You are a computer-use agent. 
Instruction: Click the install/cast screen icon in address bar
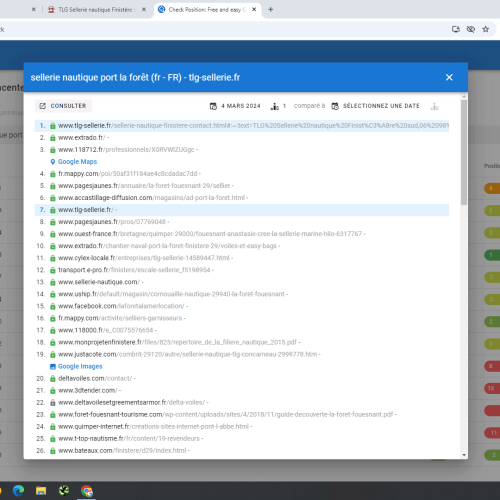click(456, 29)
